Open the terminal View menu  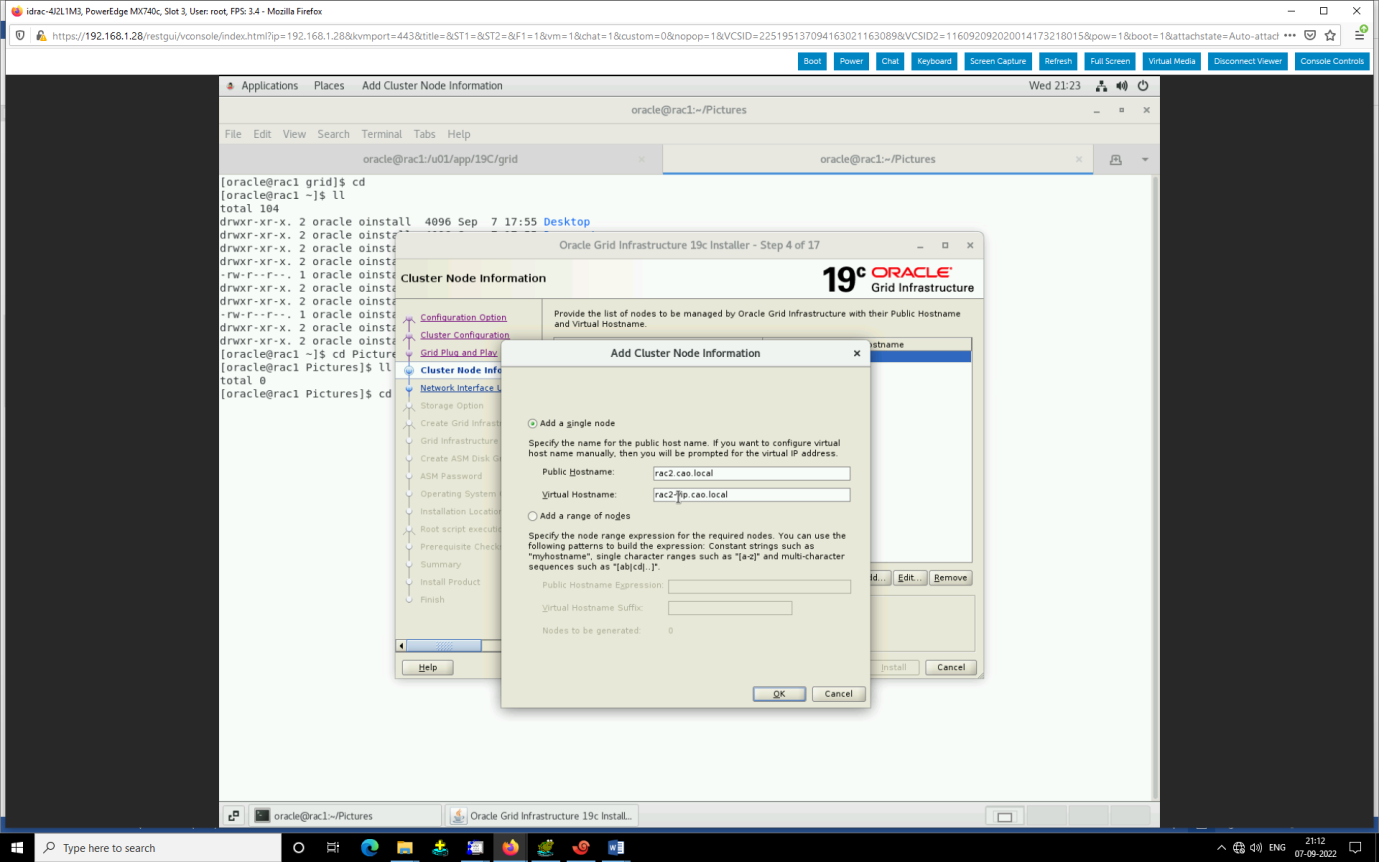(x=294, y=134)
